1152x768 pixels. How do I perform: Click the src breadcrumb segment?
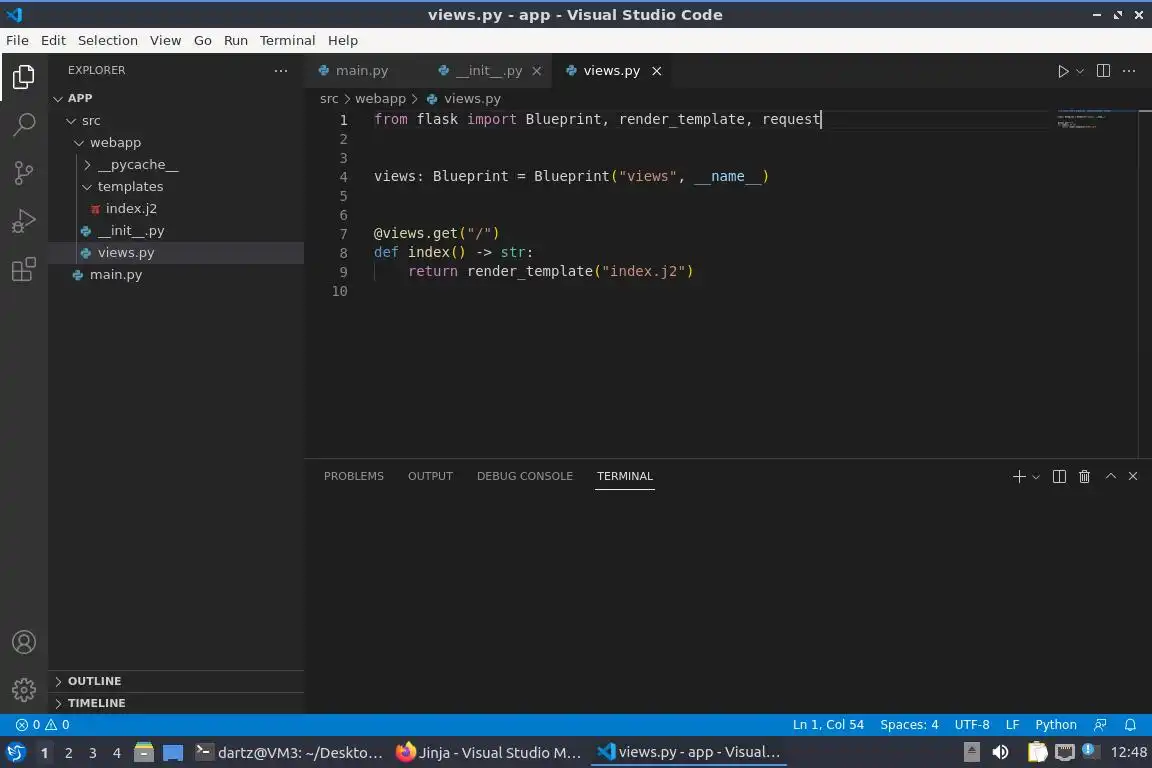[x=329, y=98]
